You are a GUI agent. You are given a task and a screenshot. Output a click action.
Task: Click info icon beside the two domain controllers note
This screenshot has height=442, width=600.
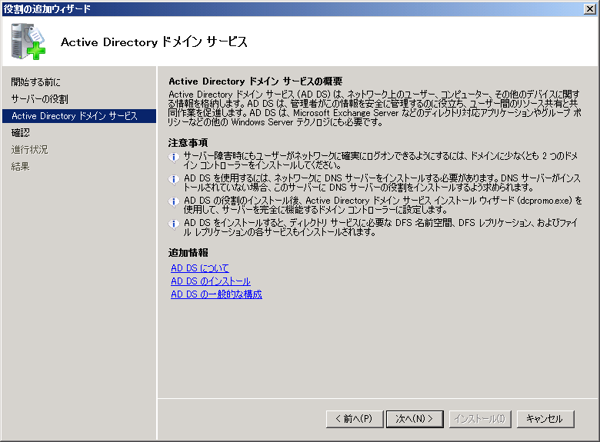coord(174,157)
